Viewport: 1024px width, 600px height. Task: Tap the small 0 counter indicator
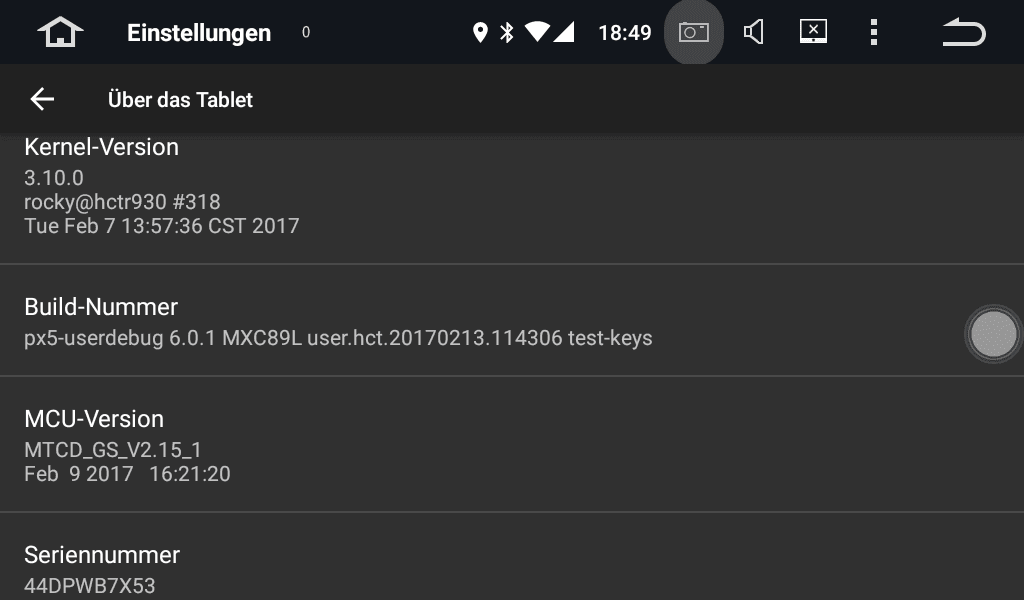click(x=306, y=32)
